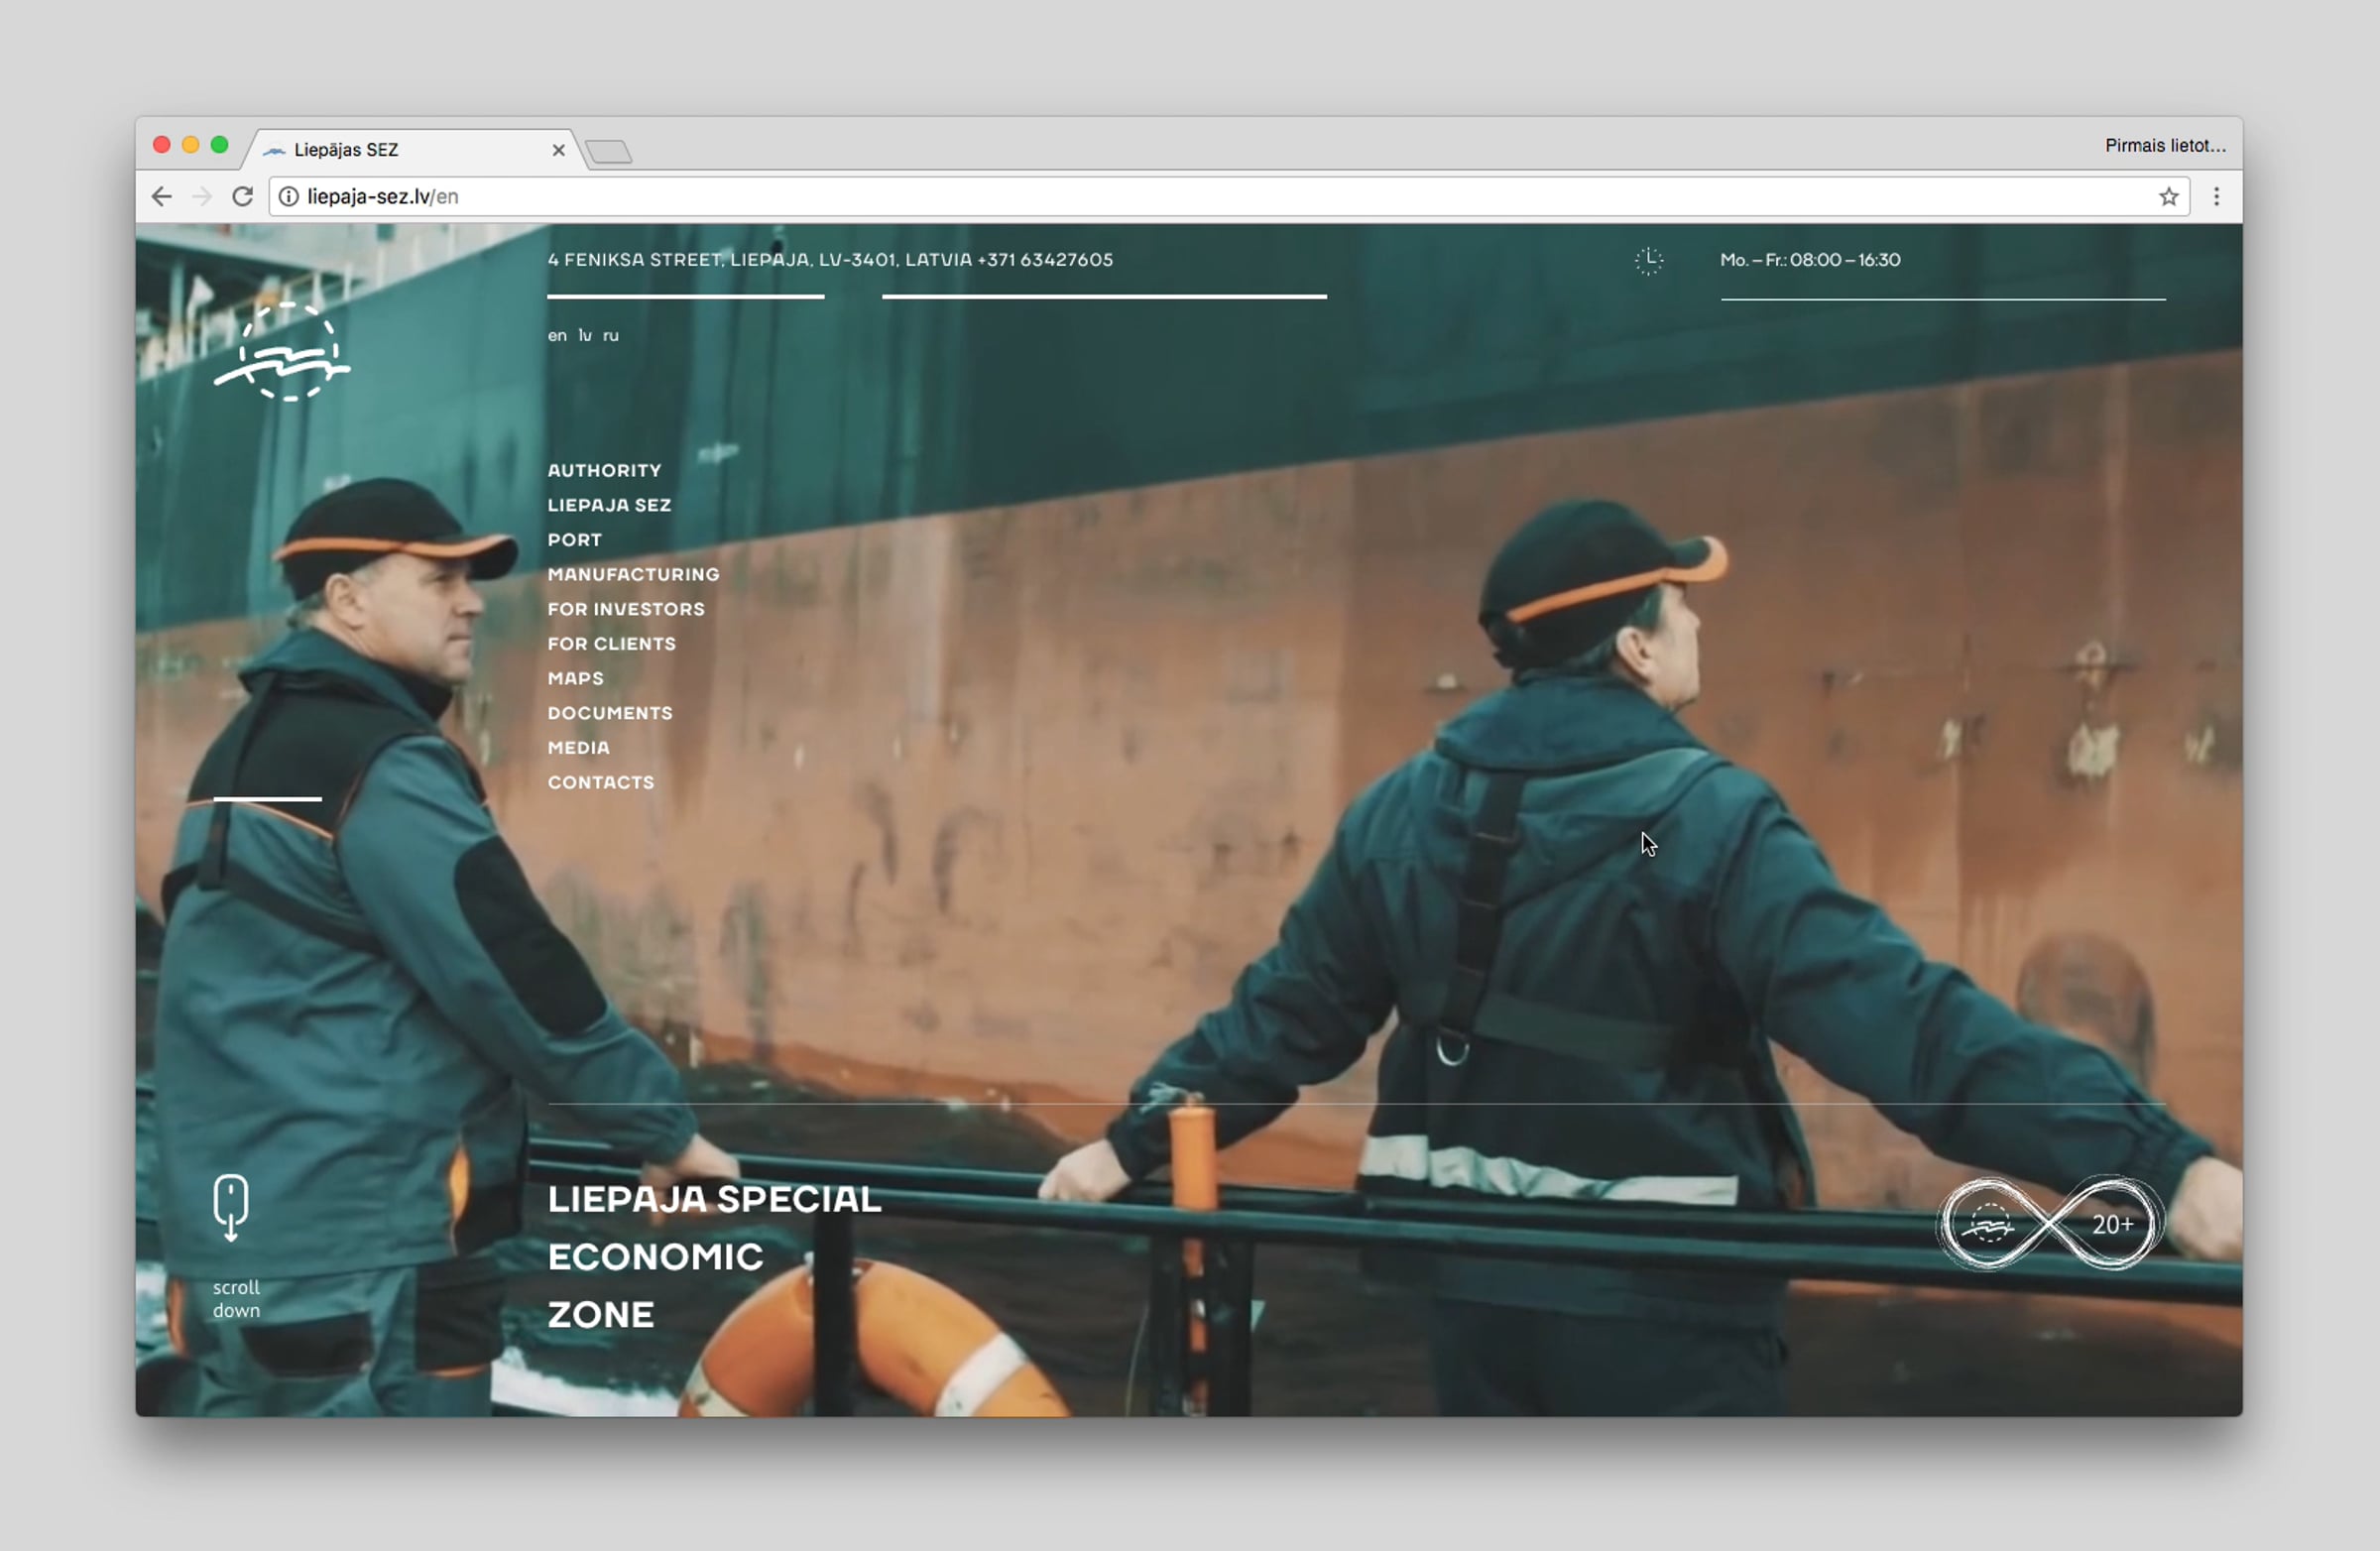
Task: Go to the Media section
Action: tap(579, 748)
